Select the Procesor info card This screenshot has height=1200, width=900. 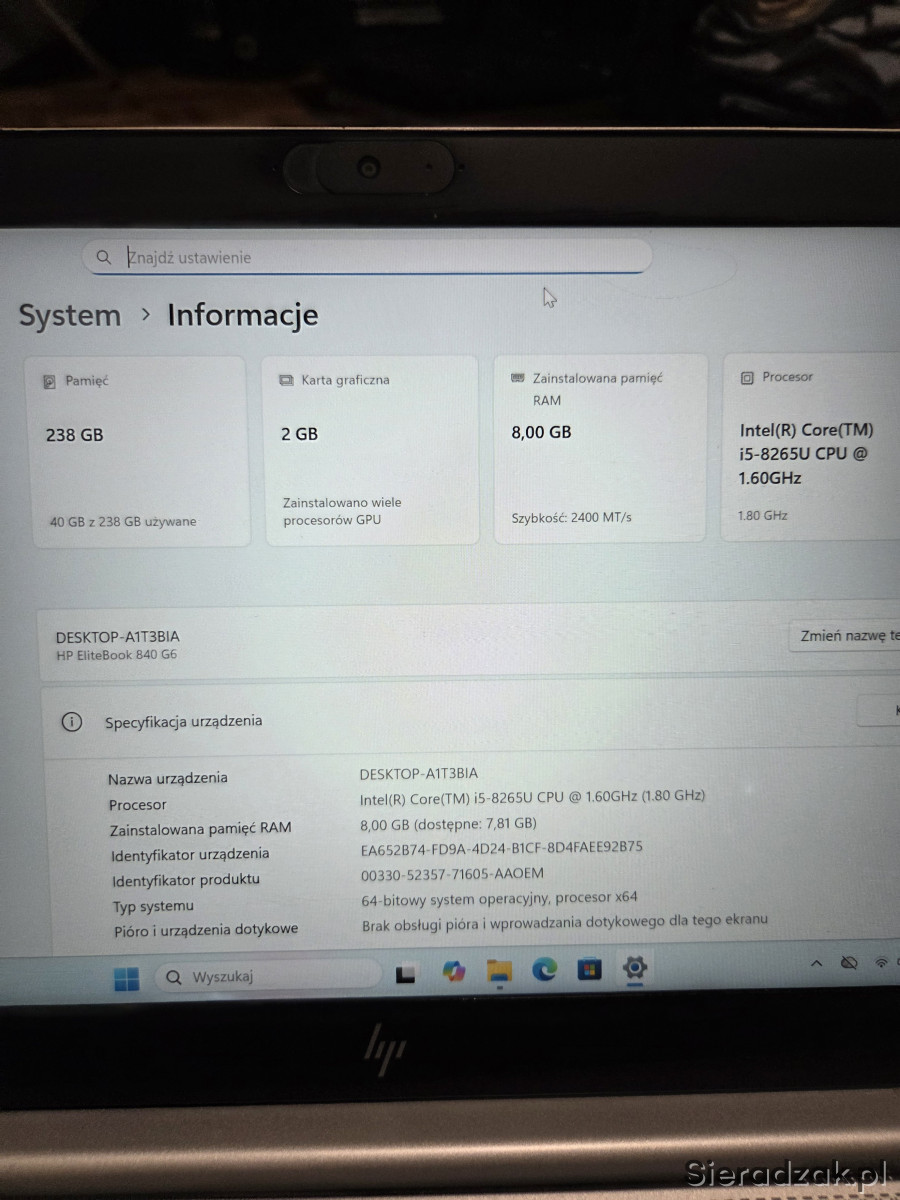(x=812, y=447)
